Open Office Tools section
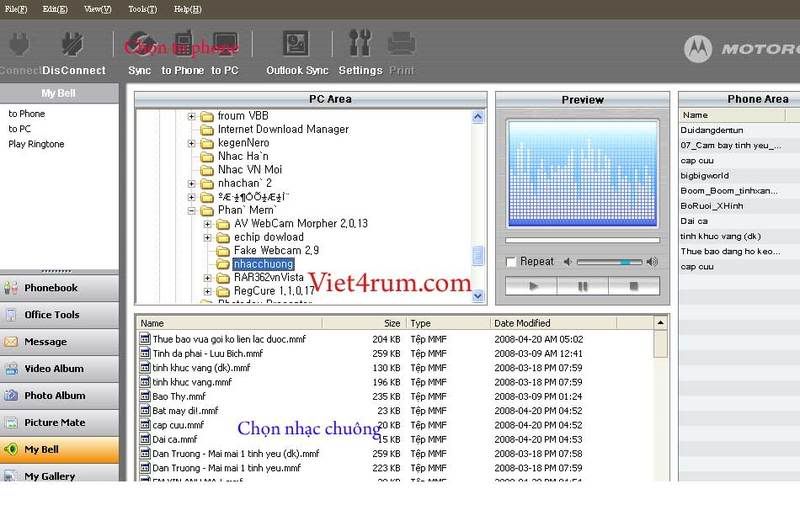Image resolution: width=800 pixels, height=505 pixels. point(59,315)
